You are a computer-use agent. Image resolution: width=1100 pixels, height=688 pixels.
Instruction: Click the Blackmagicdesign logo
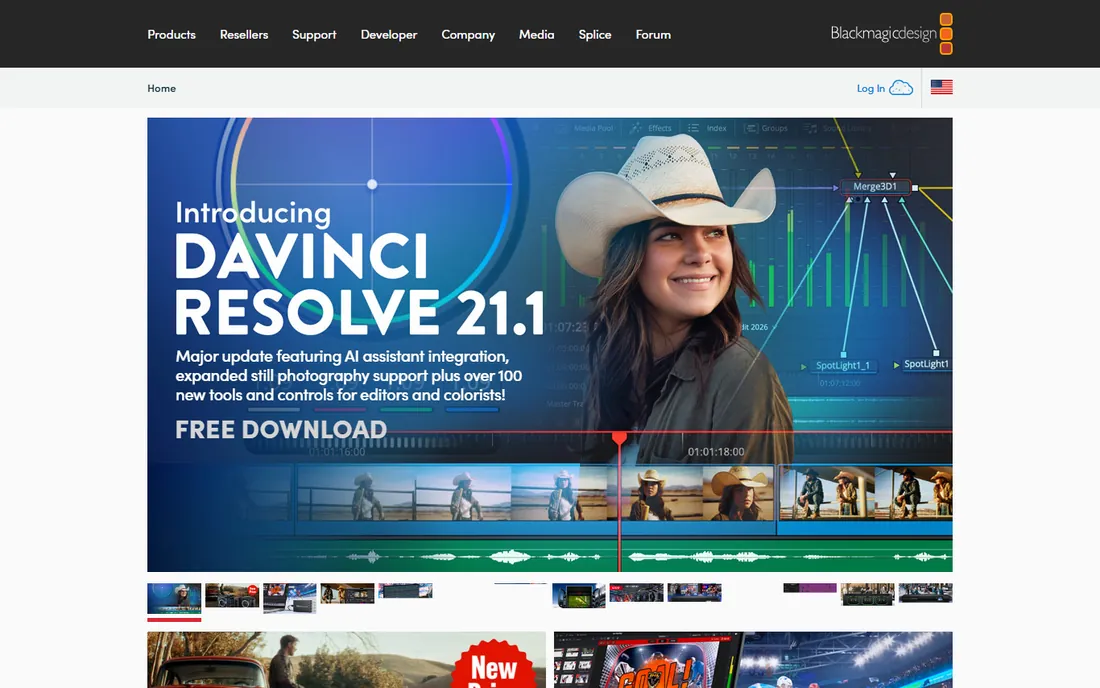[x=891, y=34]
